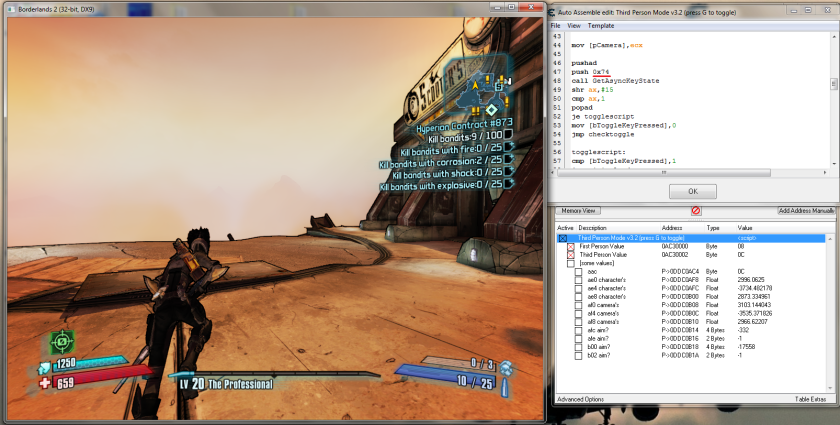This screenshot has width=840, height=425.
Task: Click the 'pushad' code line
Action: pos(583,63)
